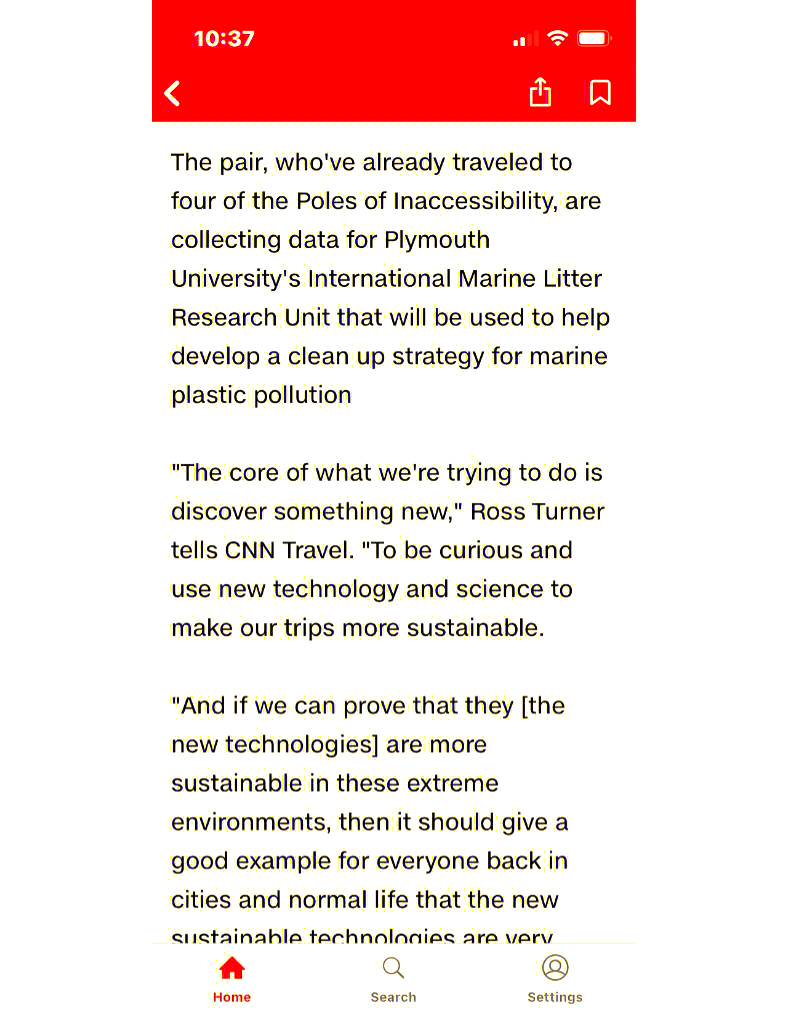Select the Home house icon
The image size is (788, 1021).
click(x=232, y=968)
